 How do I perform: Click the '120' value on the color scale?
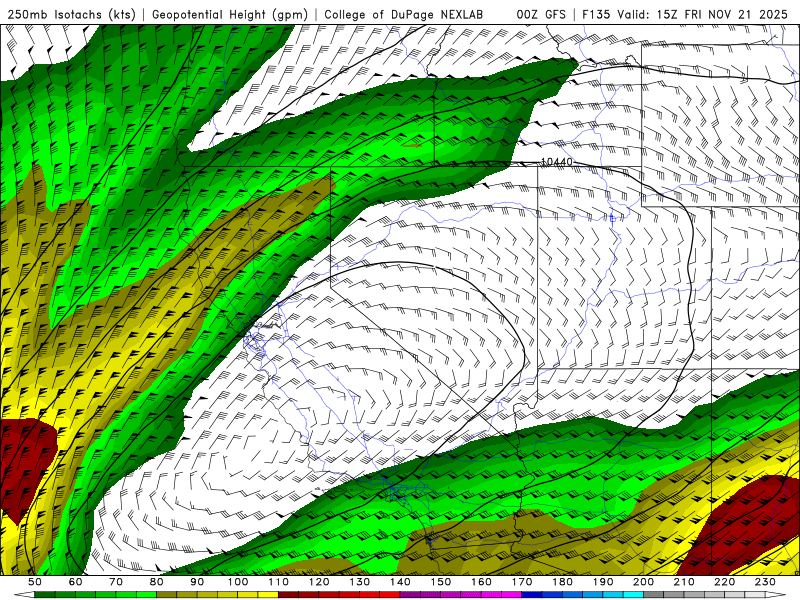point(319,582)
